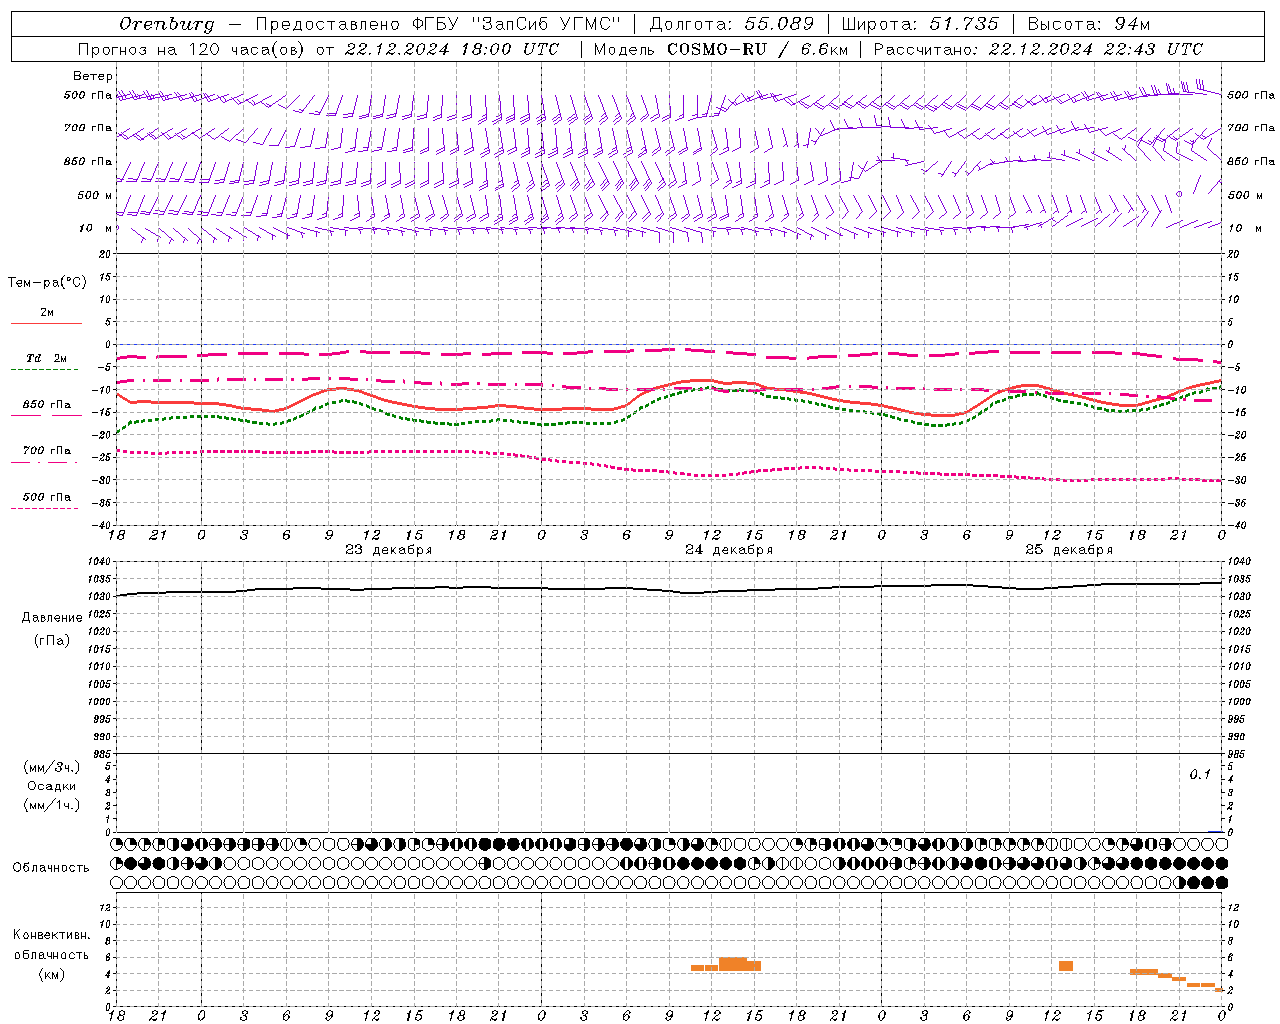Select the 850 гПа temperature legend entry
Viewport: 1280px width, 1024px height.
coord(46,405)
